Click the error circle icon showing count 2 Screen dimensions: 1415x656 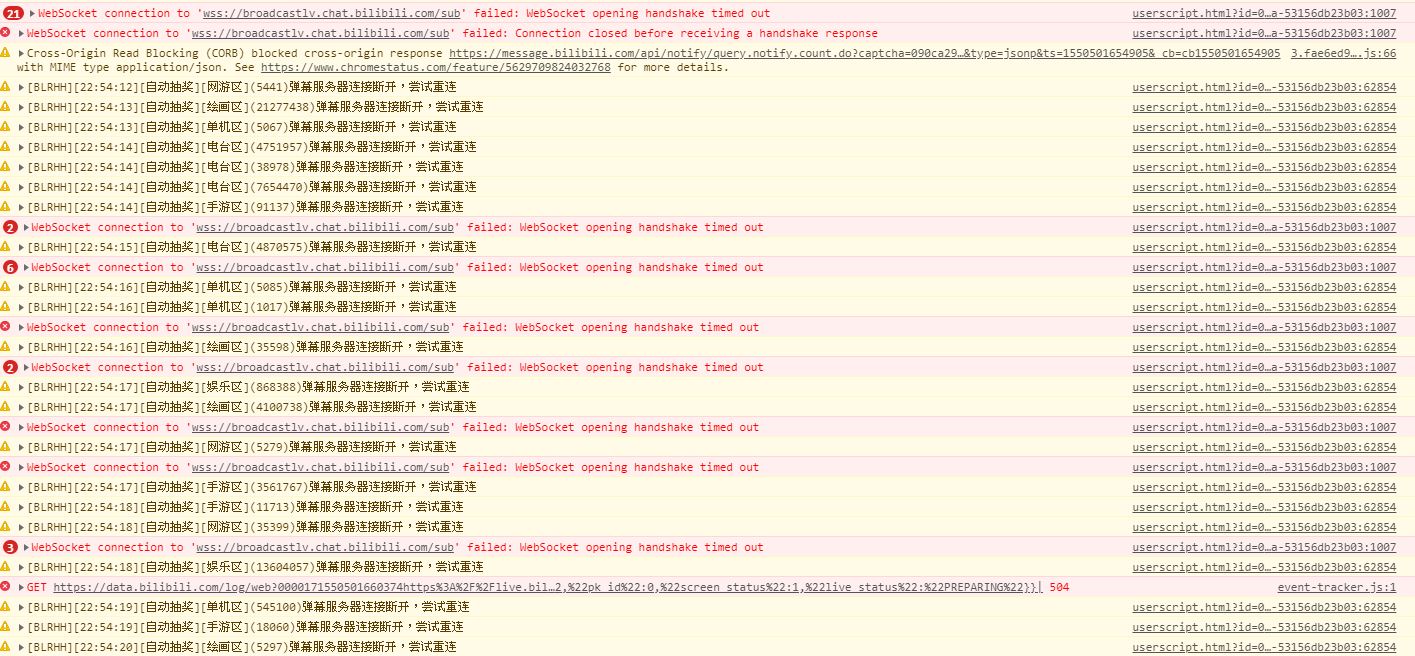10,227
